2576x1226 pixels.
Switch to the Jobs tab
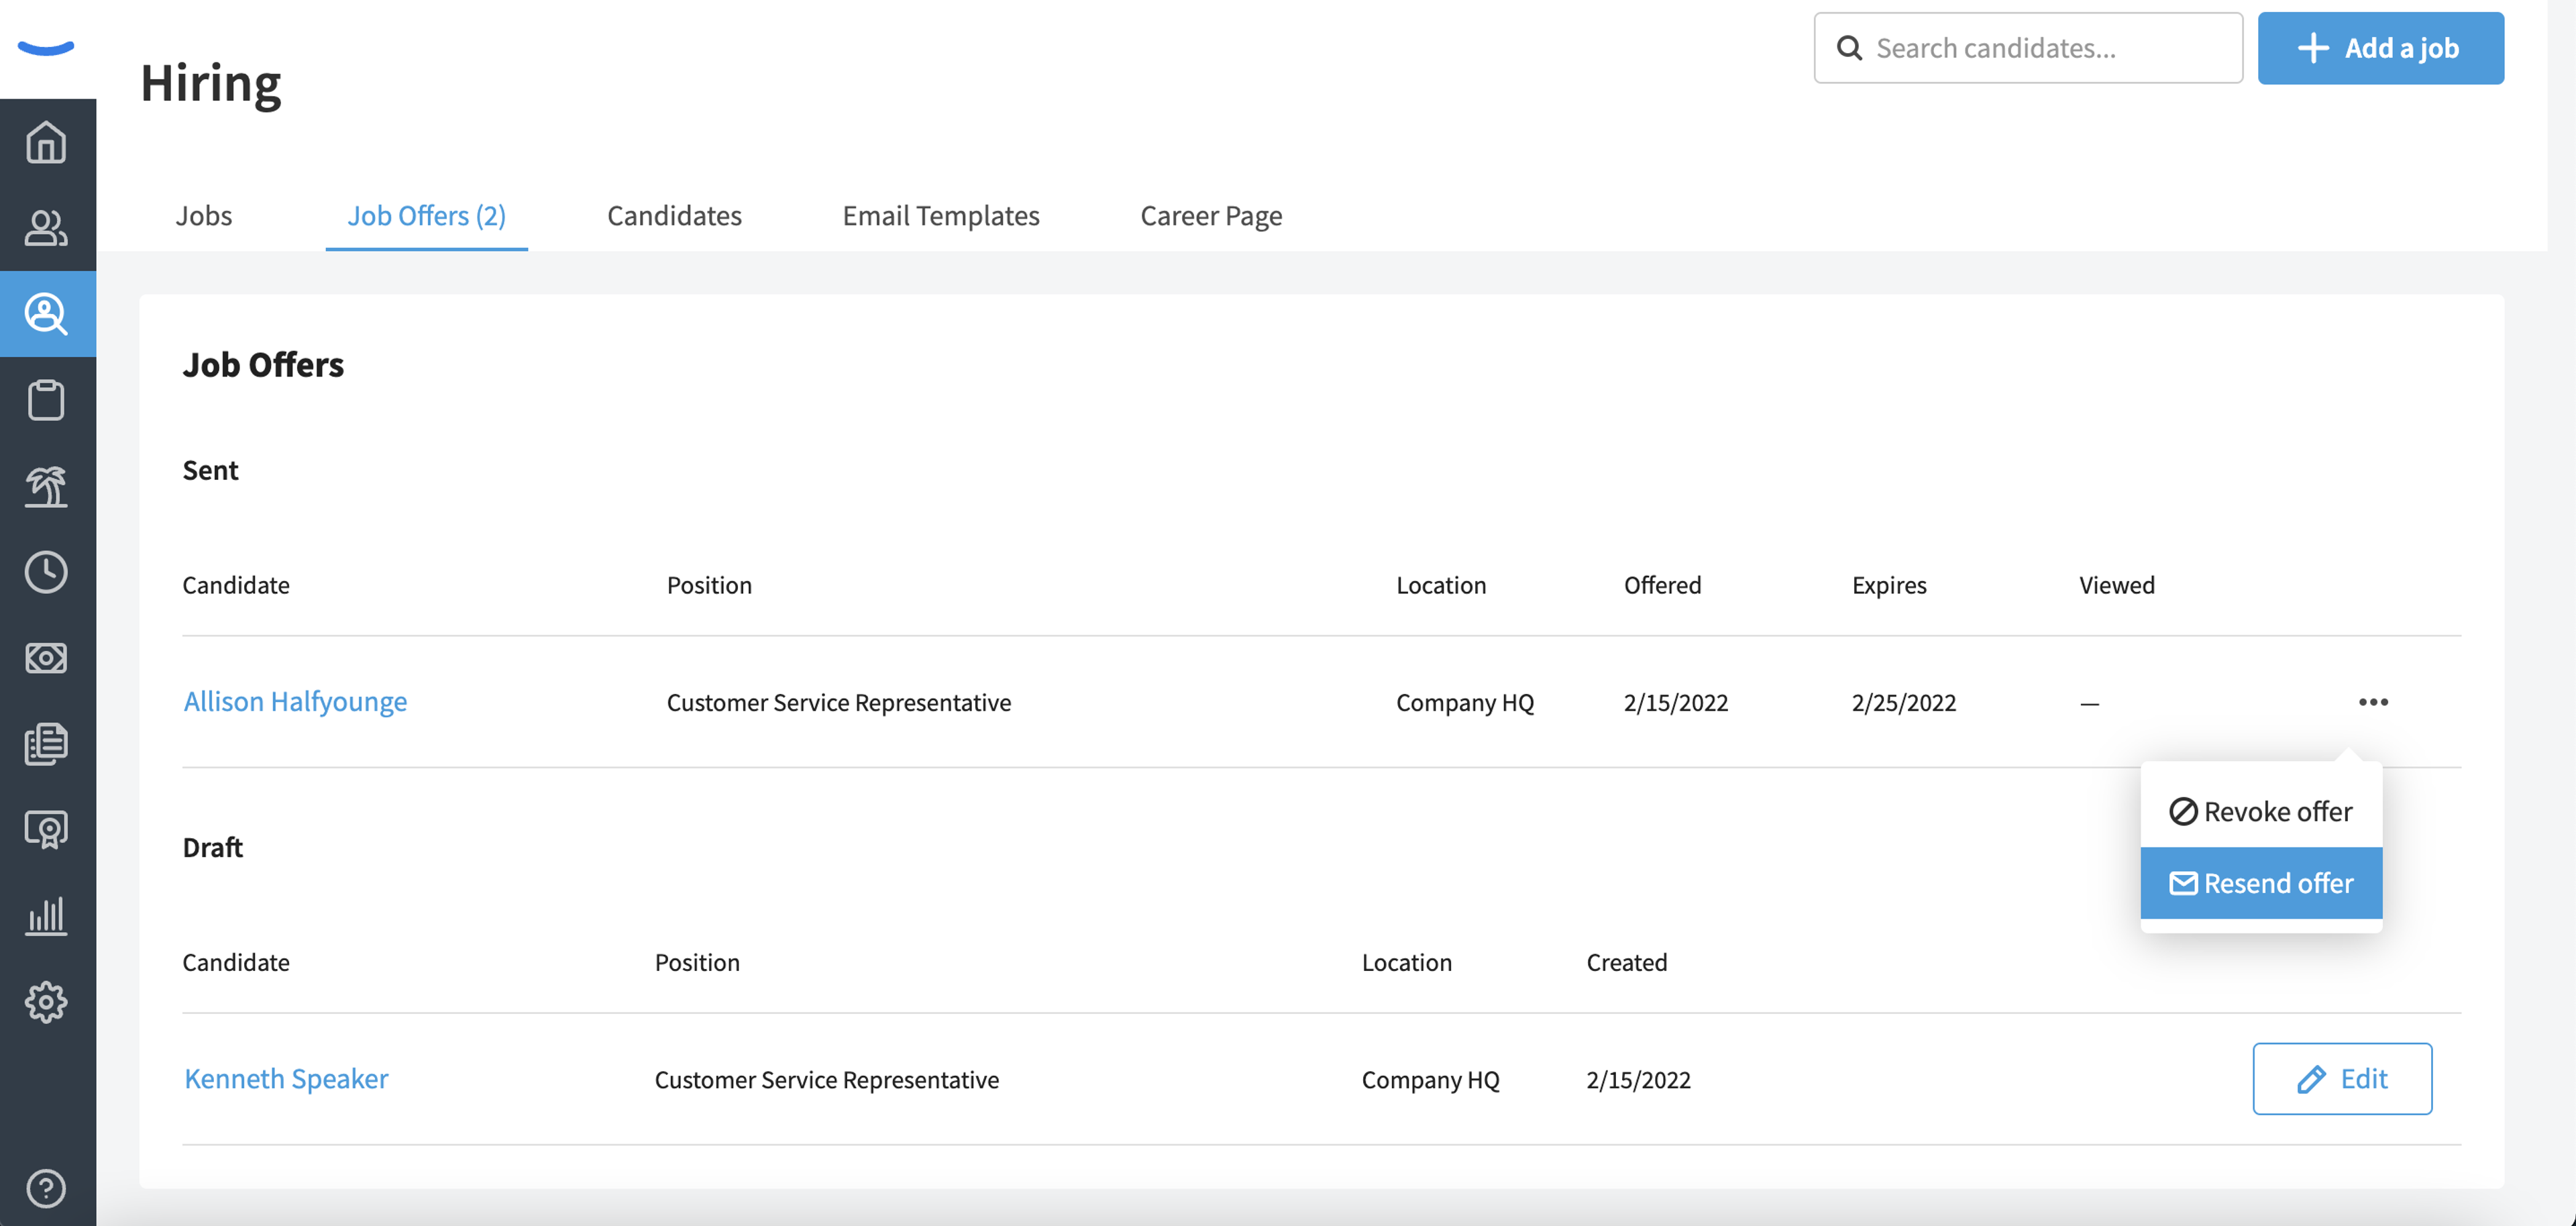click(204, 215)
